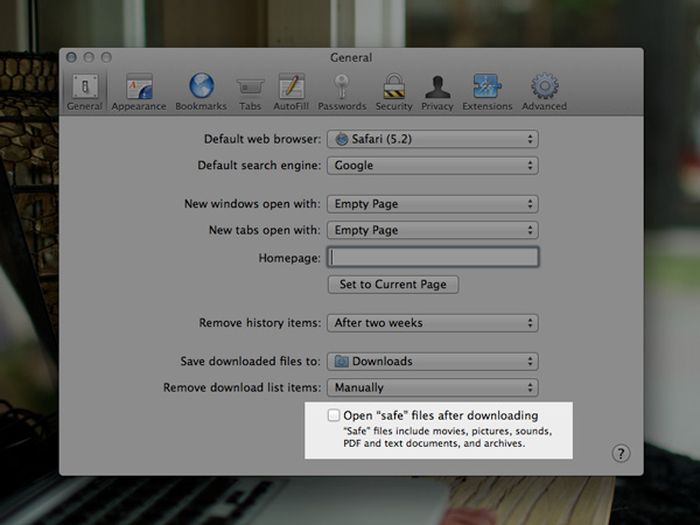This screenshot has height=525, width=700.
Task: Open the General preferences pane
Action: (x=85, y=92)
